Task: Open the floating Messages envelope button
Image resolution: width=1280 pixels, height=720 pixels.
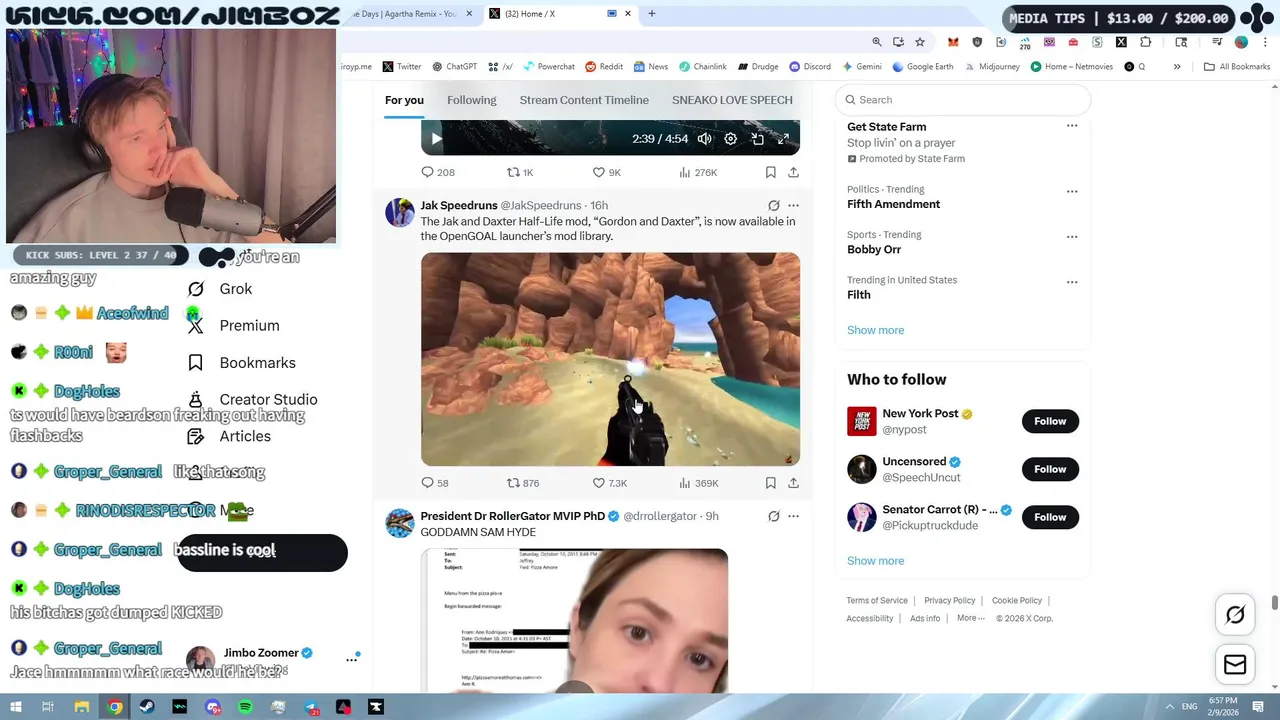Action: (1235, 664)
